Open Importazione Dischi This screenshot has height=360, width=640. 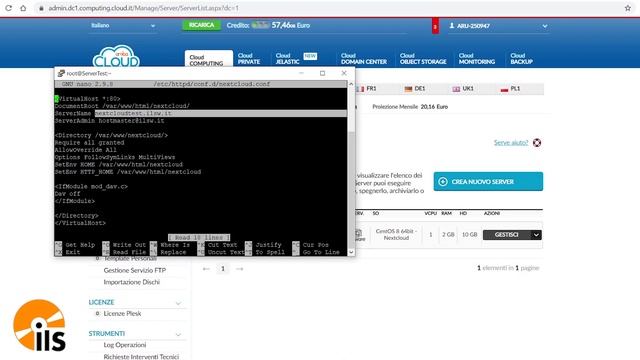[131, 282]
